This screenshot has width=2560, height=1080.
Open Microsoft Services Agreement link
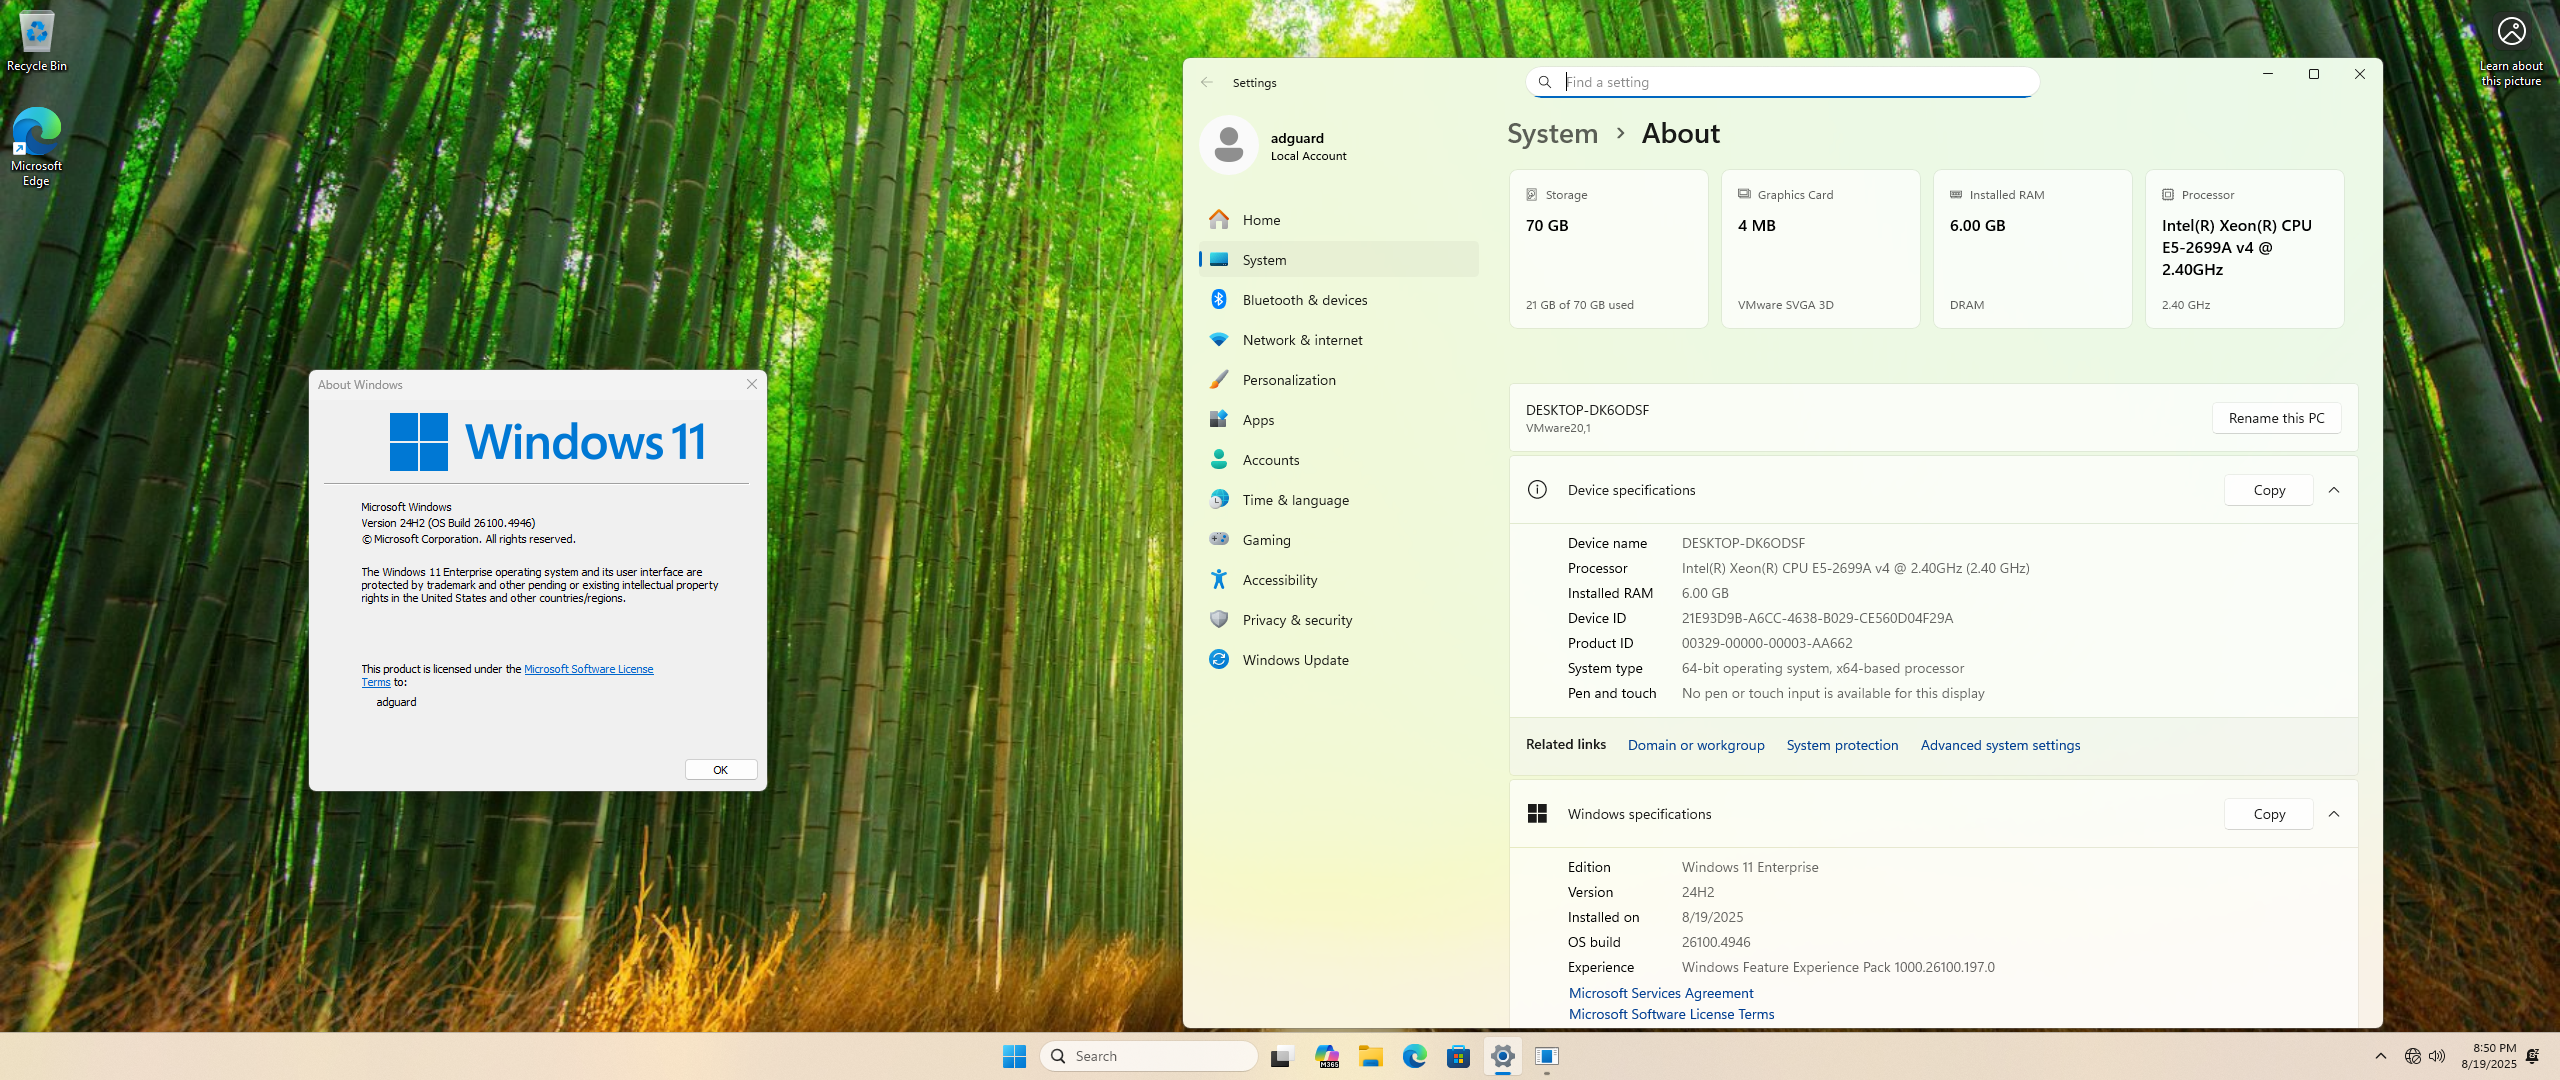coord(1661,993)
